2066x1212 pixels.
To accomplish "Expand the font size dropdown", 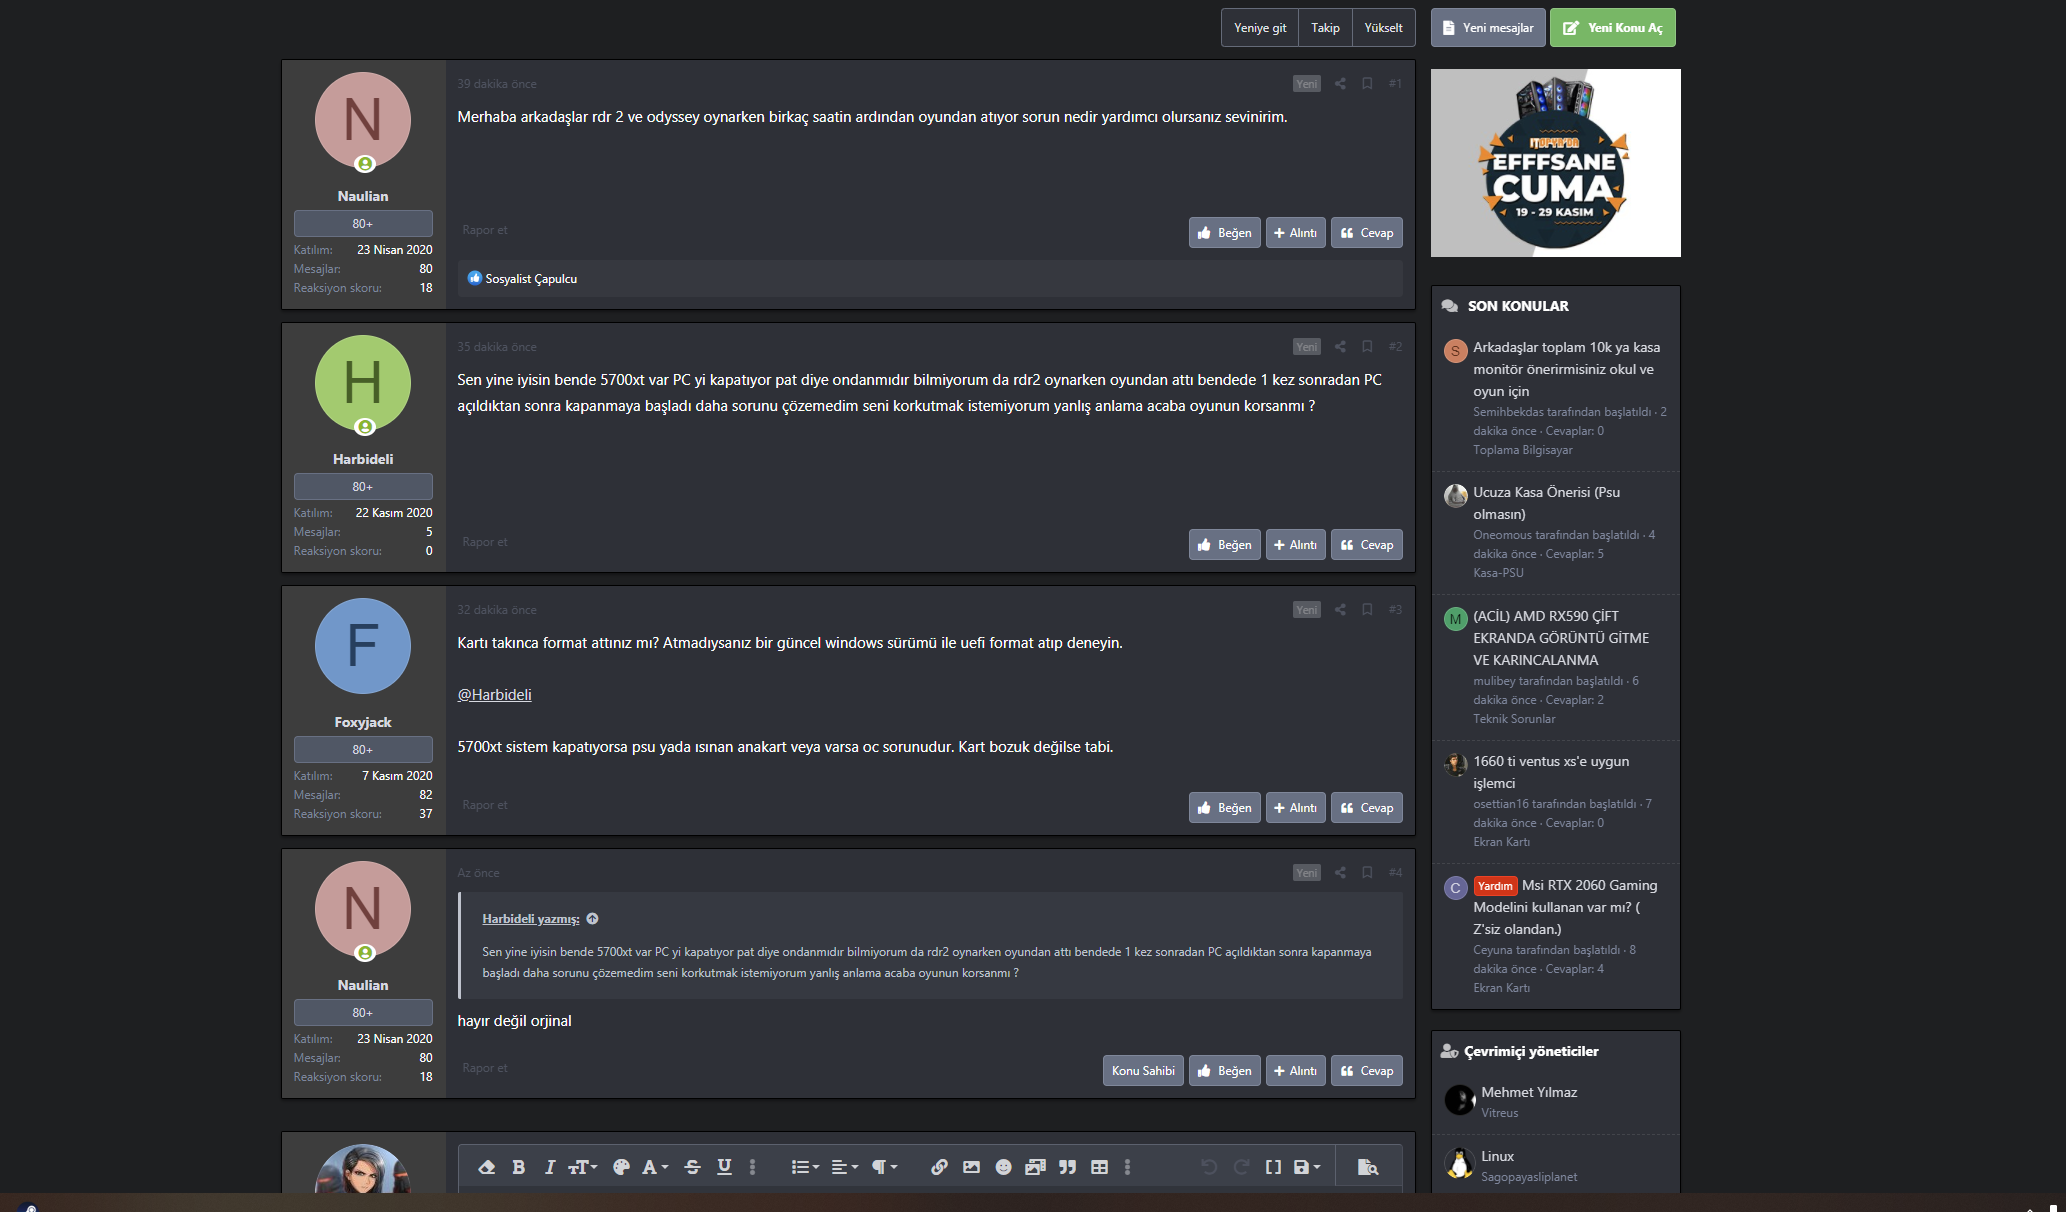I will 582,1167.
